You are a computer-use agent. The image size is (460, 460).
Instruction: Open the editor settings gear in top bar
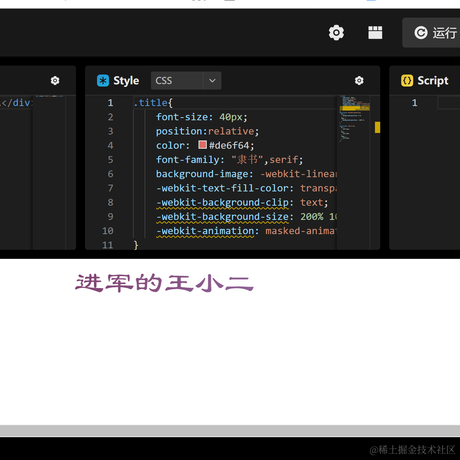pyautogui.click(x=336, y=33)
